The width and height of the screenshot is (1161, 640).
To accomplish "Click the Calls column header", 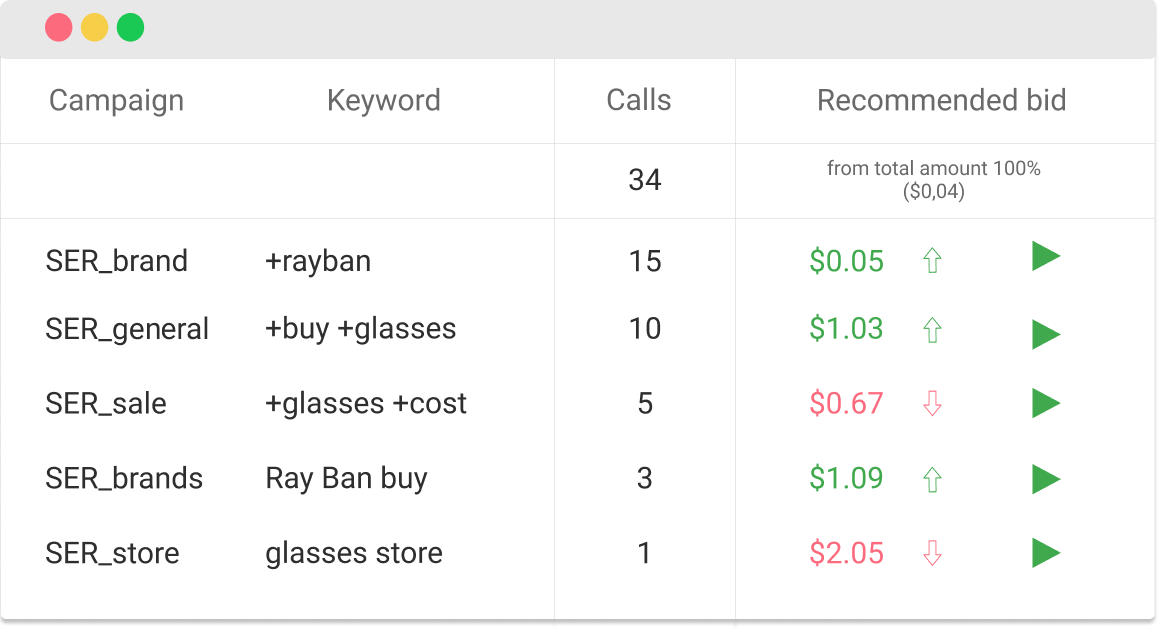I will click(x=638, y=100).
